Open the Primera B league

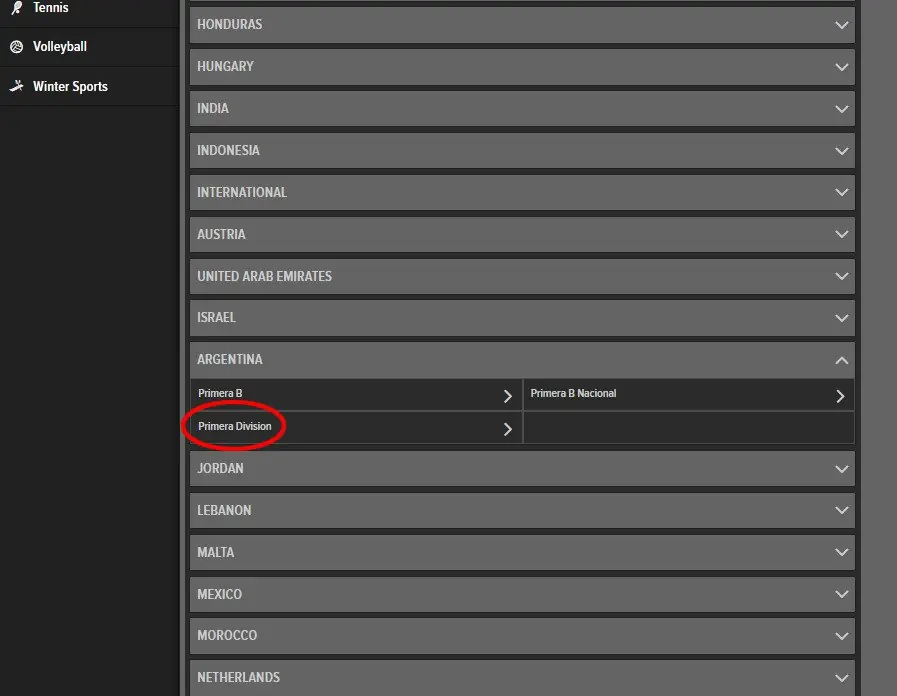(356, 395)
